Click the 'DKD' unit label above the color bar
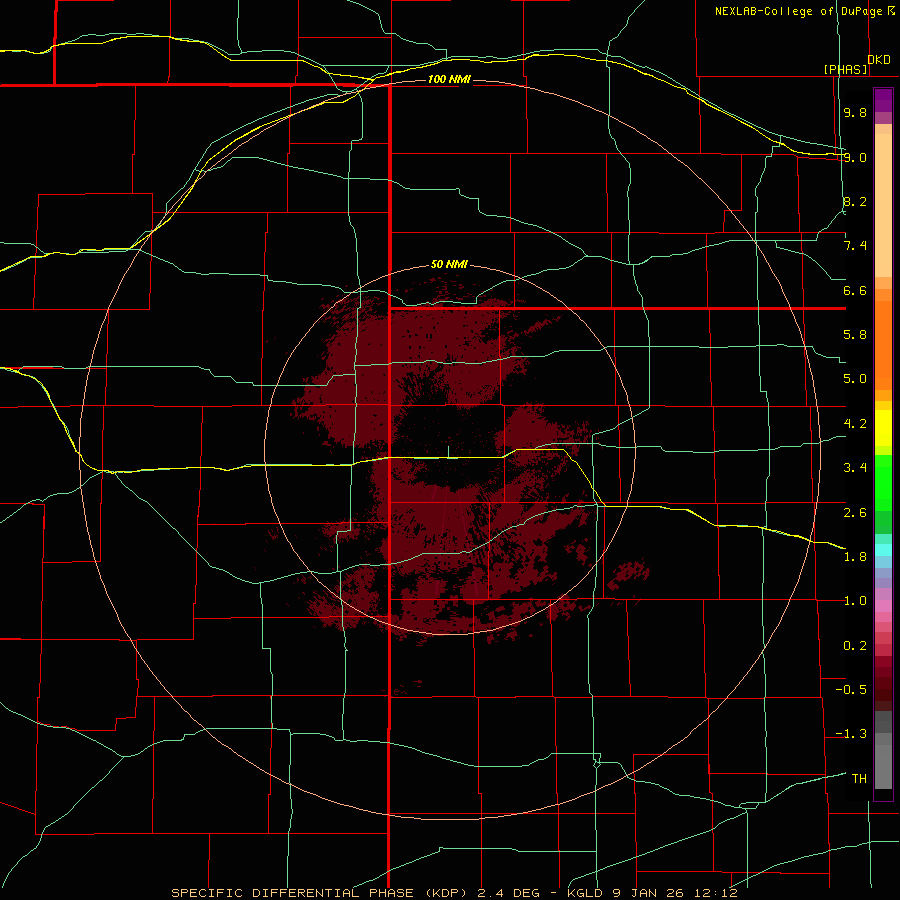This screenshot has width=900, height=900. [879, 60]
